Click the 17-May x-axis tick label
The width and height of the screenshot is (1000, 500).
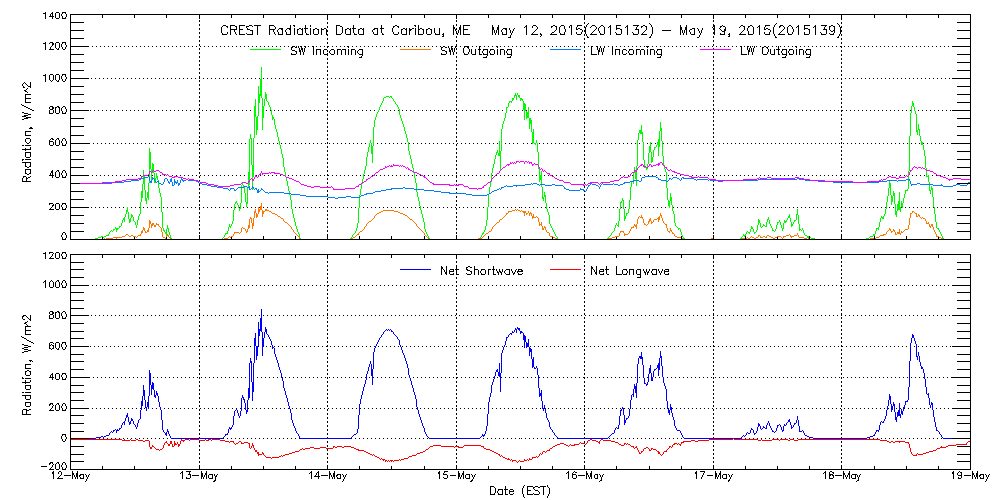tap(713, 476)
